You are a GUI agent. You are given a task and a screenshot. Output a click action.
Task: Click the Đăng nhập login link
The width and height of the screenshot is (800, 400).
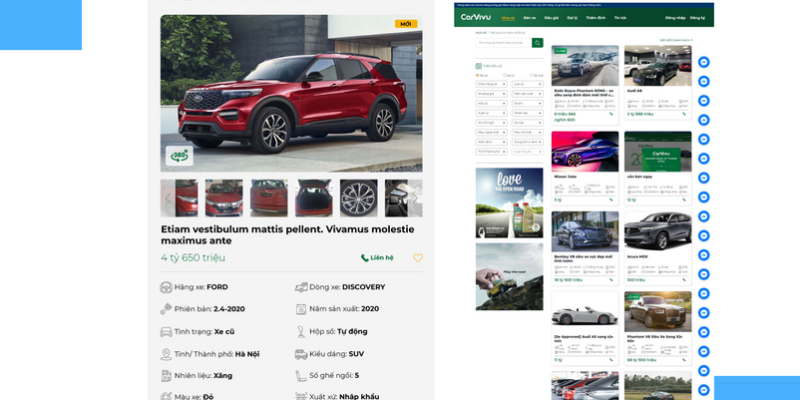click(675, 17)
